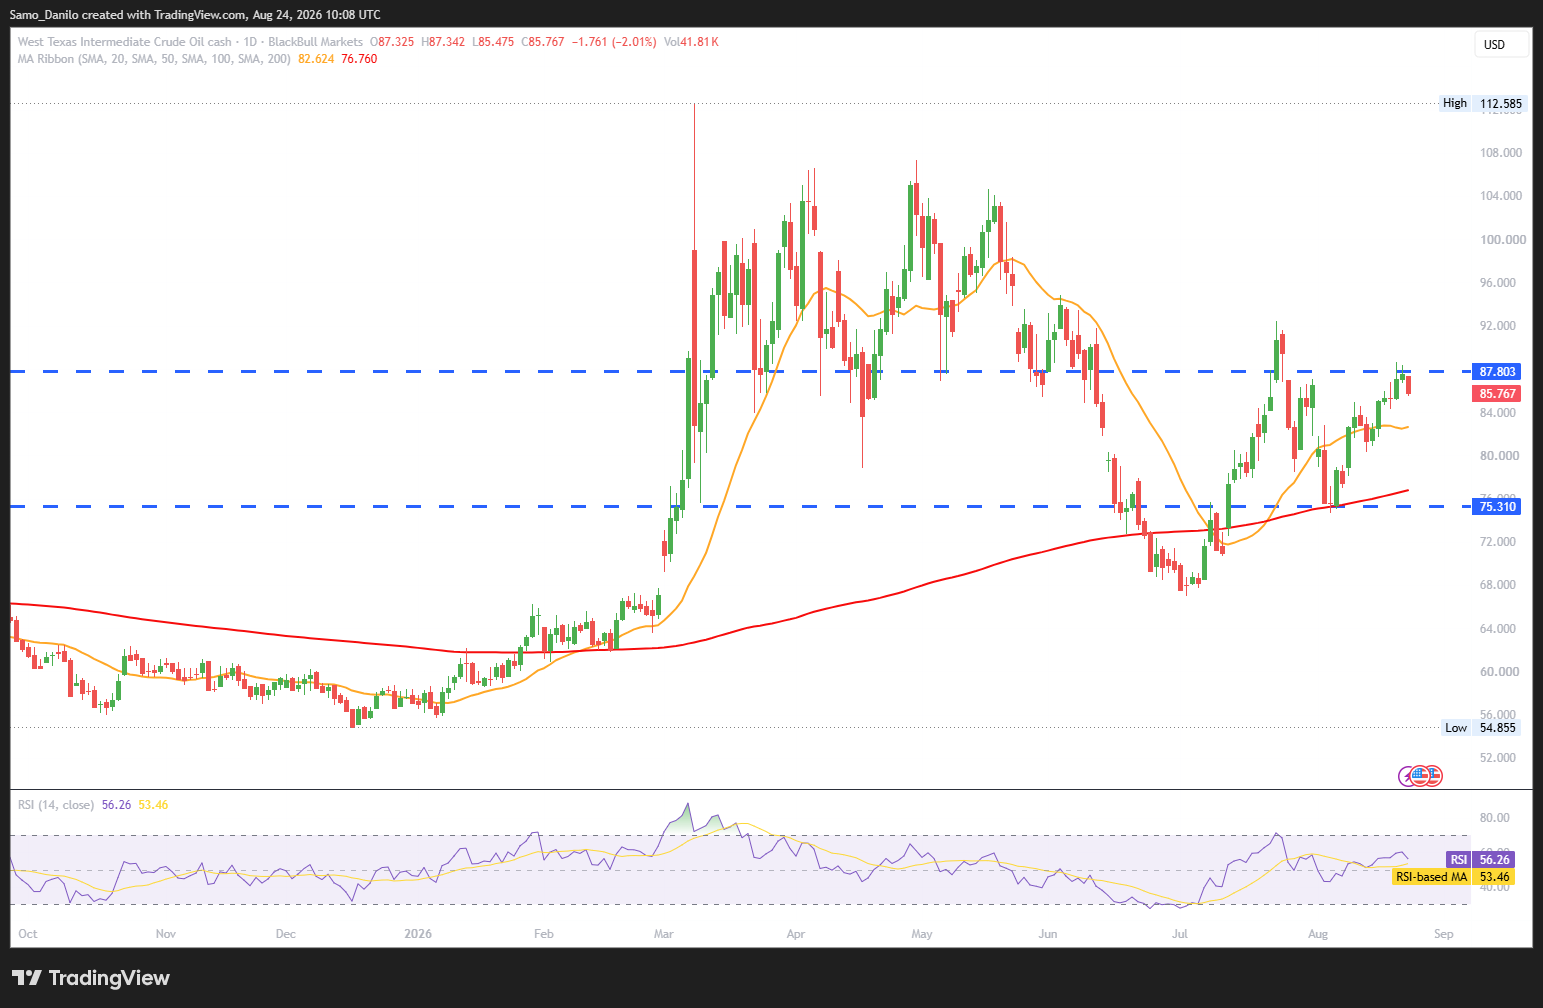
Task: Open the USD currency selector
Action: [1501, 44]
